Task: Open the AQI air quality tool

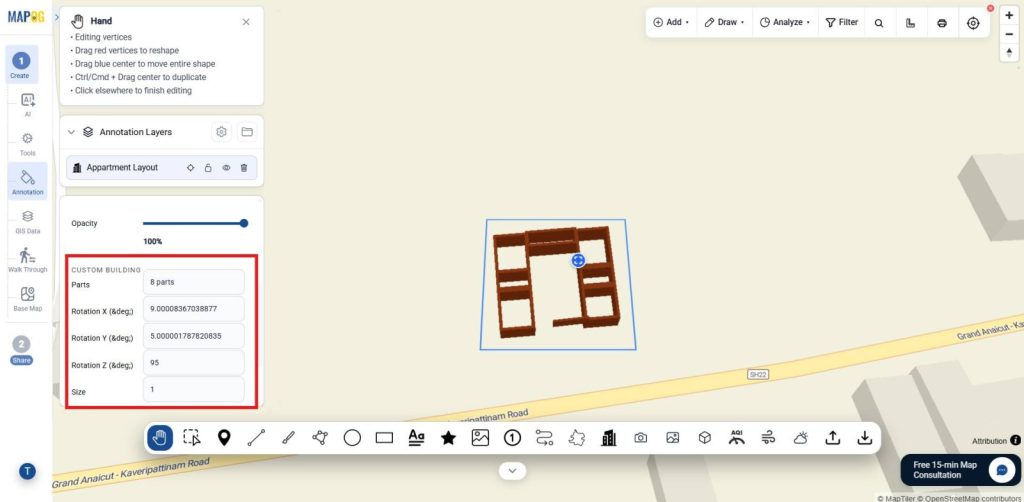Action: click(737, 438)
